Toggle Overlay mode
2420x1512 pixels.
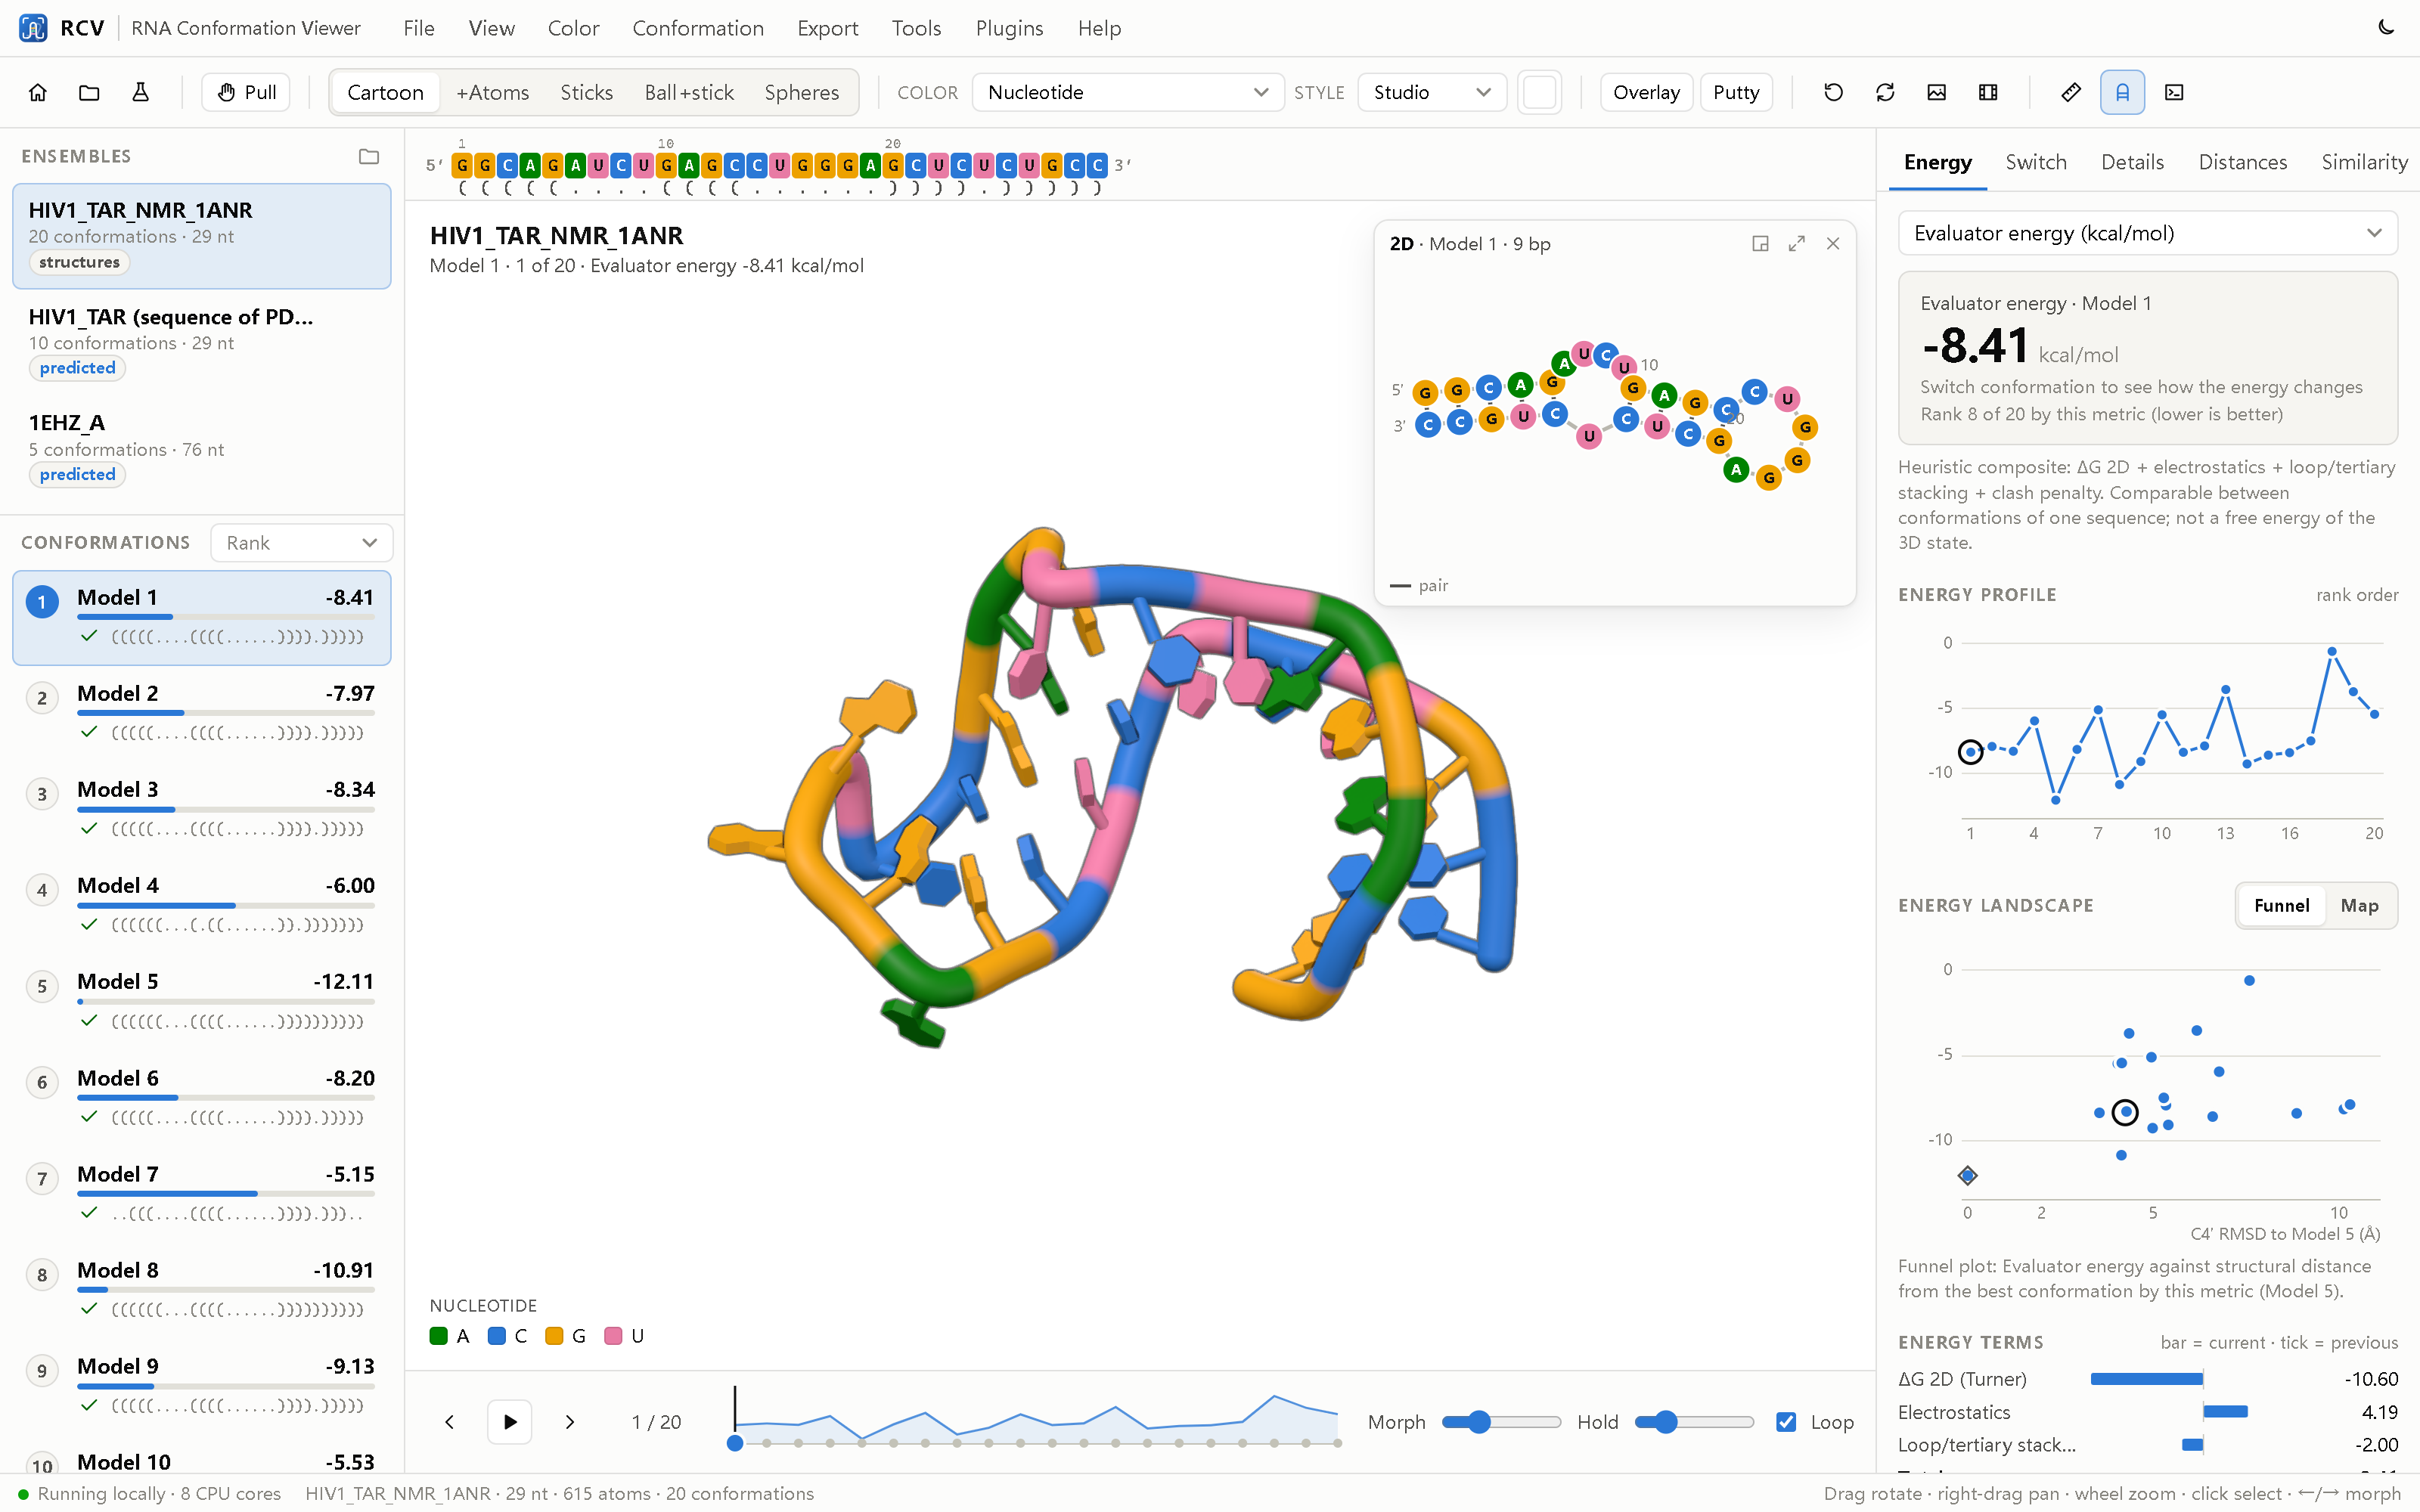point(1646,92)
